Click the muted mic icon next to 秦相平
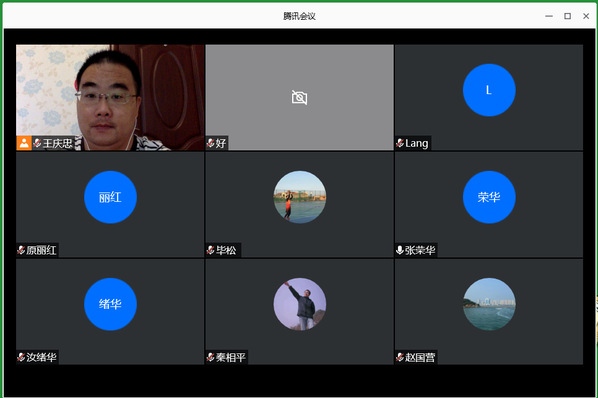598x398 pixels. tap(211, 358)
